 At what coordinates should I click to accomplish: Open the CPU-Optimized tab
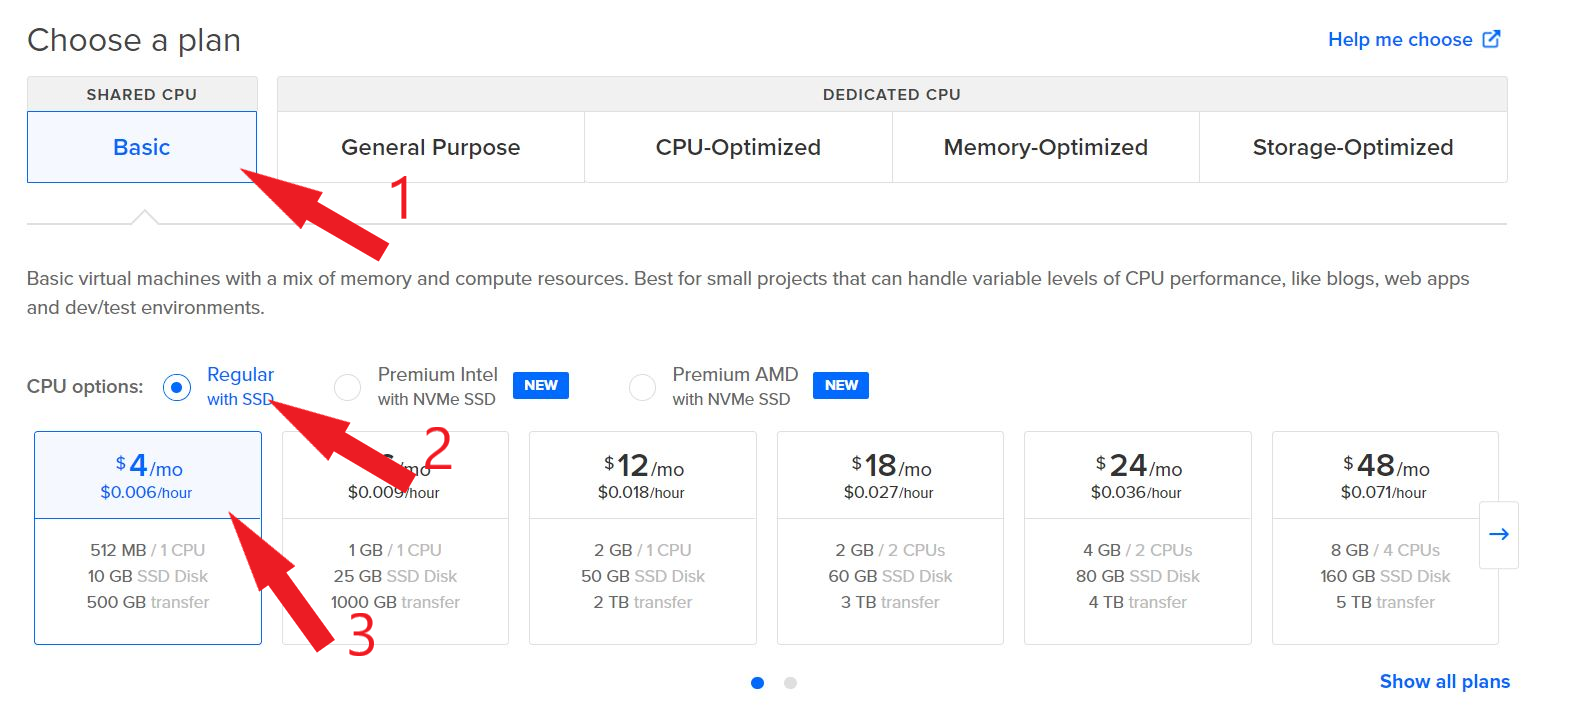pyautogui.click(x=738, y=147)
